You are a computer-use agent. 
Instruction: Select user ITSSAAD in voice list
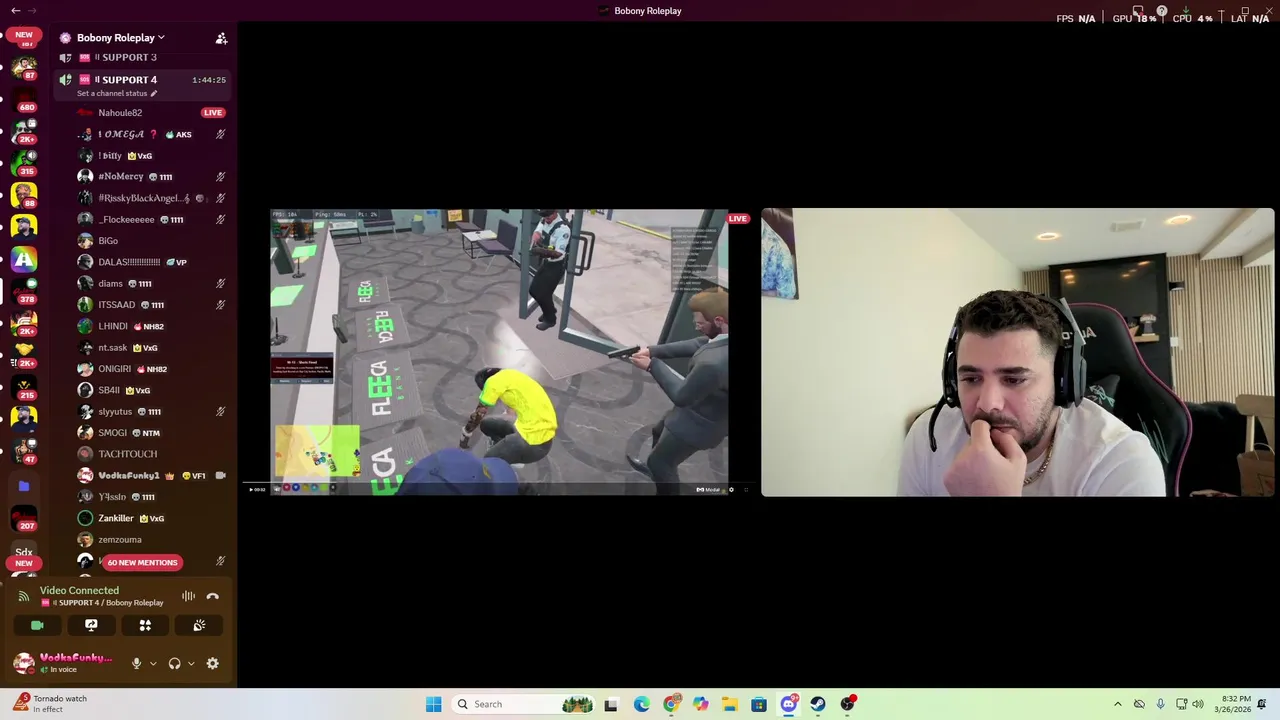pyautogui.click(x=150, y=305)
